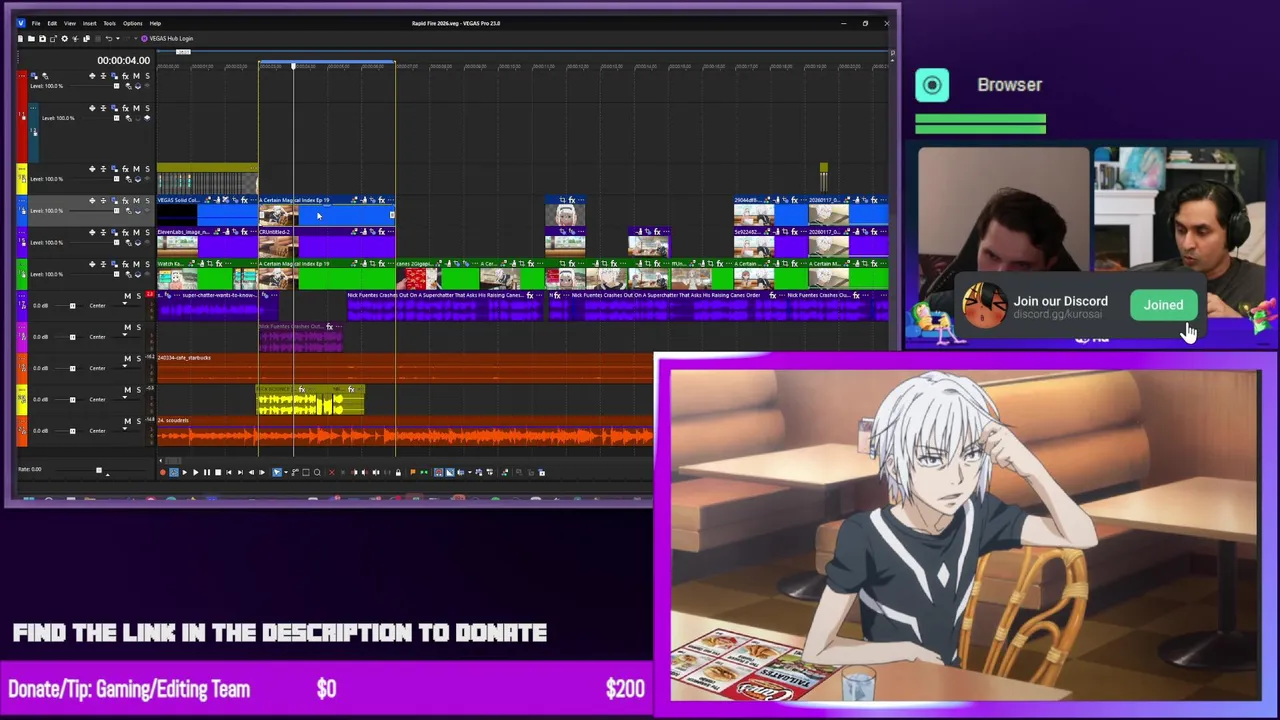Solo the 240334-cafe_starbucks audio track
This screenshot has width=1280, height=720.
tap(138, 358)
